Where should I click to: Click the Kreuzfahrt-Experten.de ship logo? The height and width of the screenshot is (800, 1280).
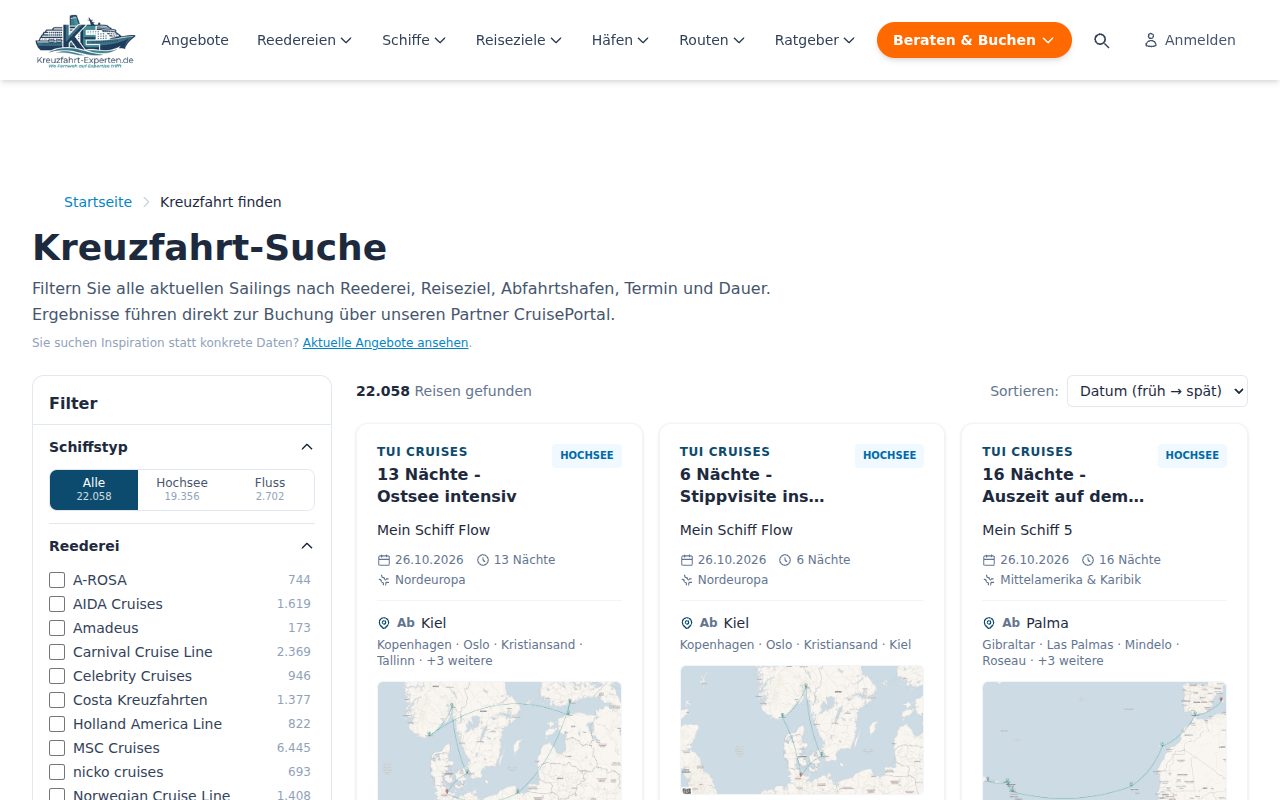click(x=84, y=40)
